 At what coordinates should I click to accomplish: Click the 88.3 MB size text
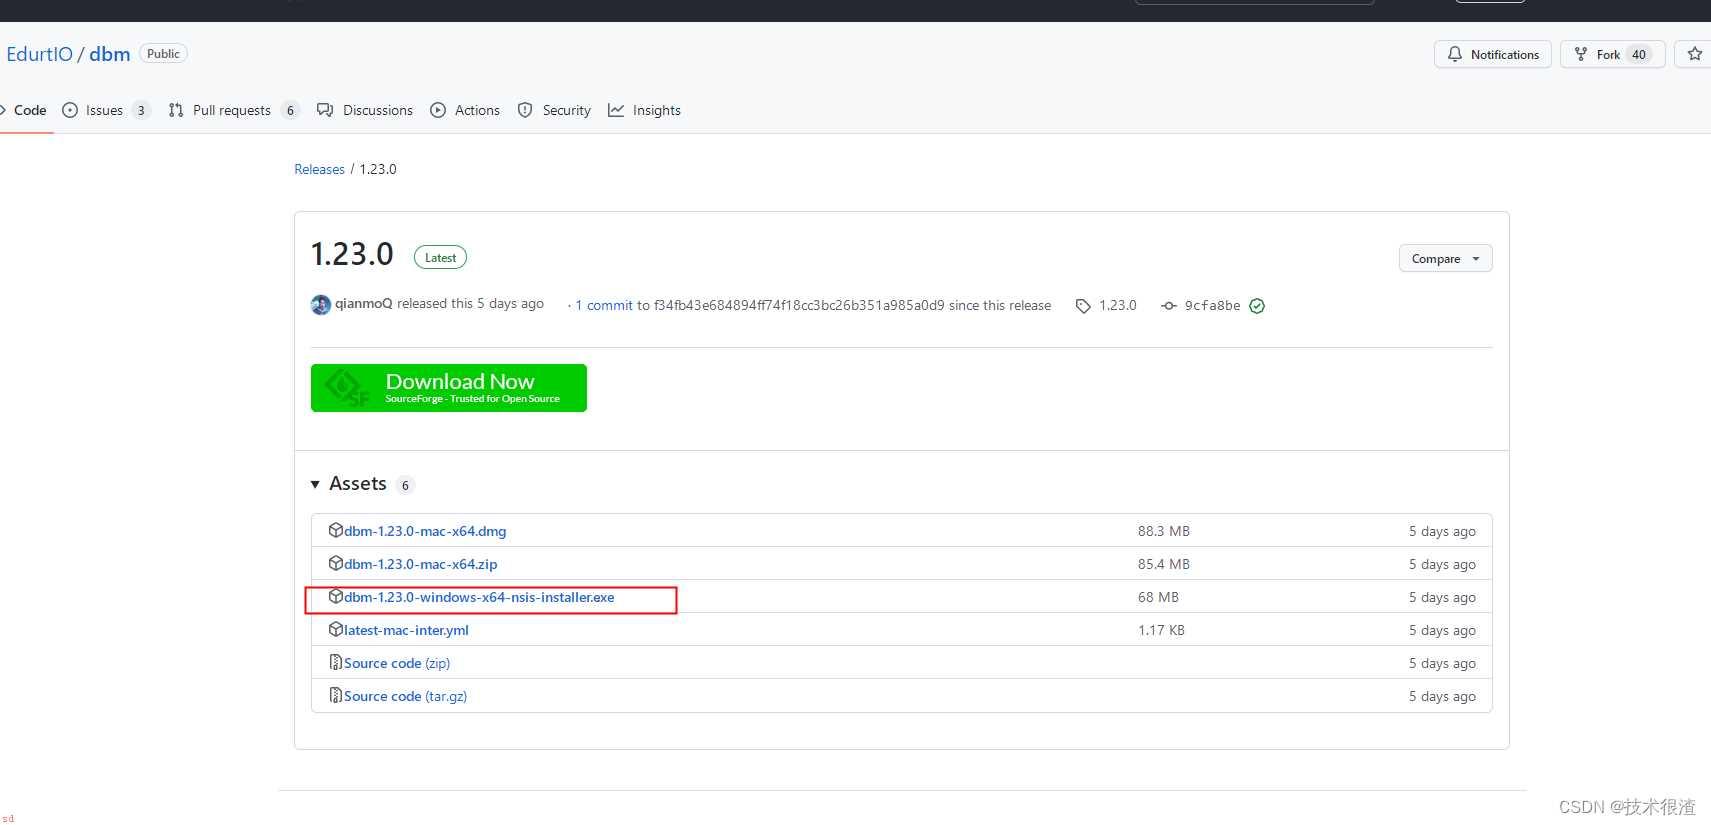coord(1164,531)
